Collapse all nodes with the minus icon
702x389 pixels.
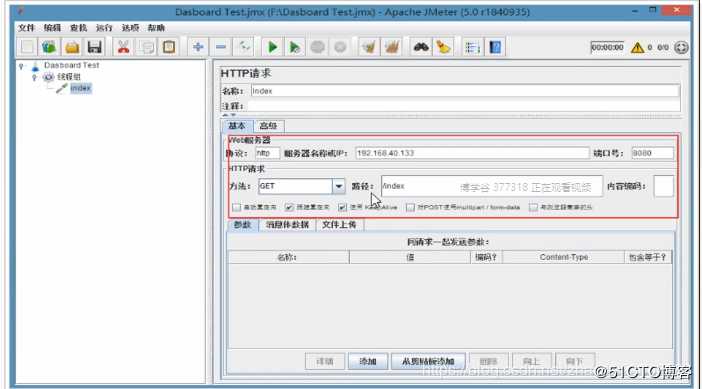pyautogui.click(x=221, y=47)
